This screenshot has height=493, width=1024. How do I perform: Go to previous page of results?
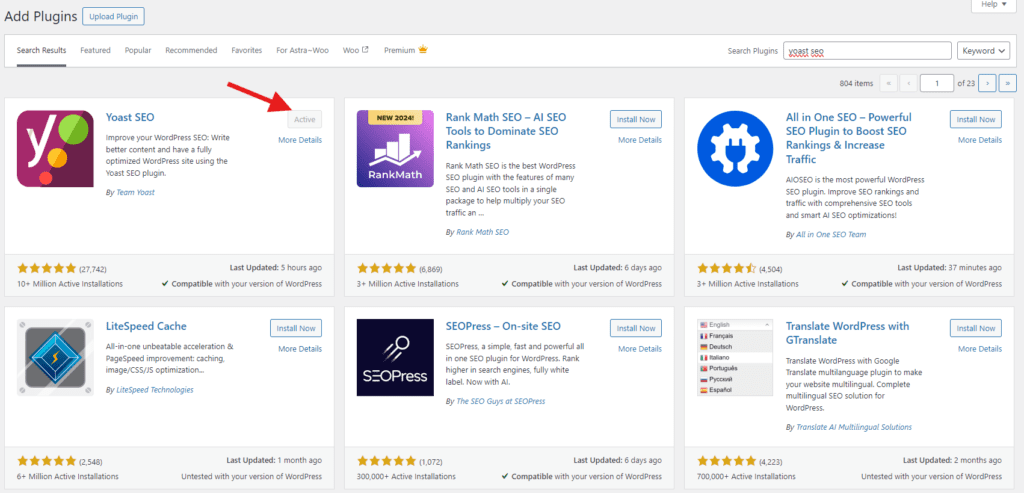pyautogui.click(x=908, y=84)
